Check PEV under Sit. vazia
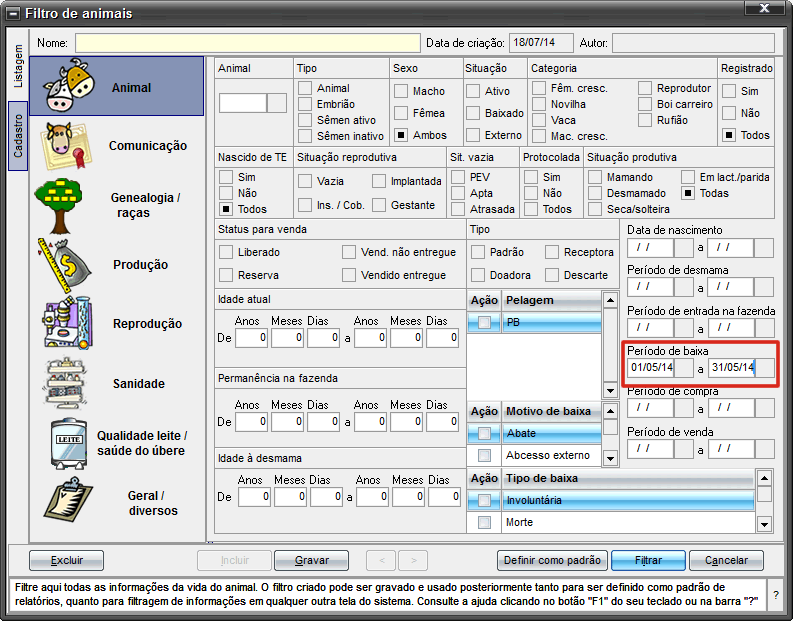 pyautogui.click(x=458, y=177)
